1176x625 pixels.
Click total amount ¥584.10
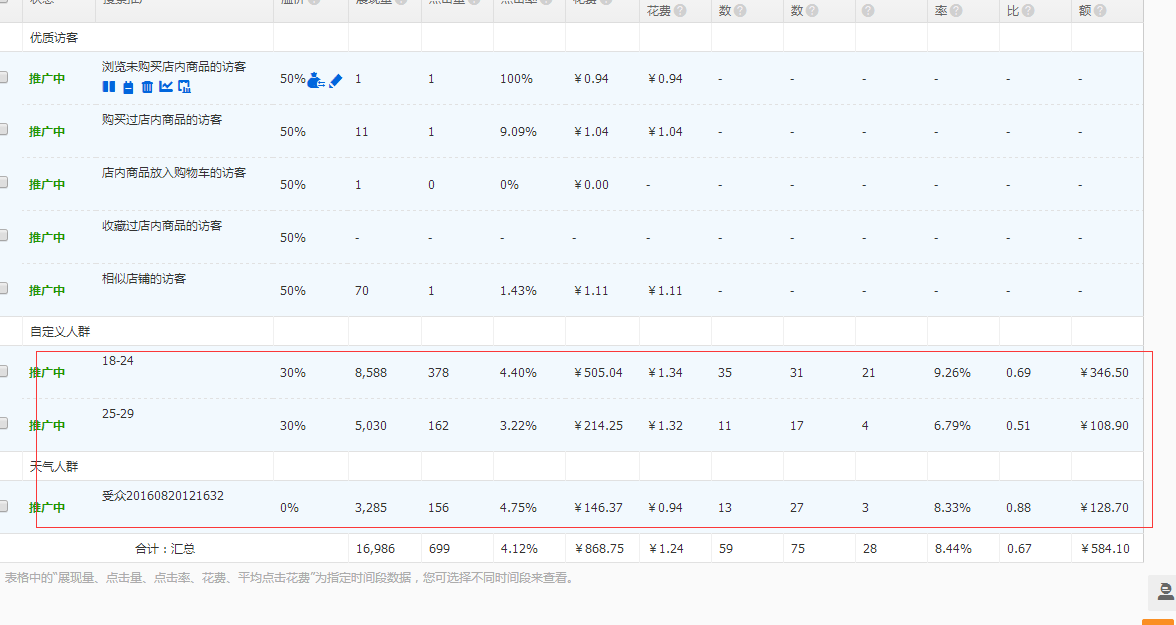click(1105, 548)
